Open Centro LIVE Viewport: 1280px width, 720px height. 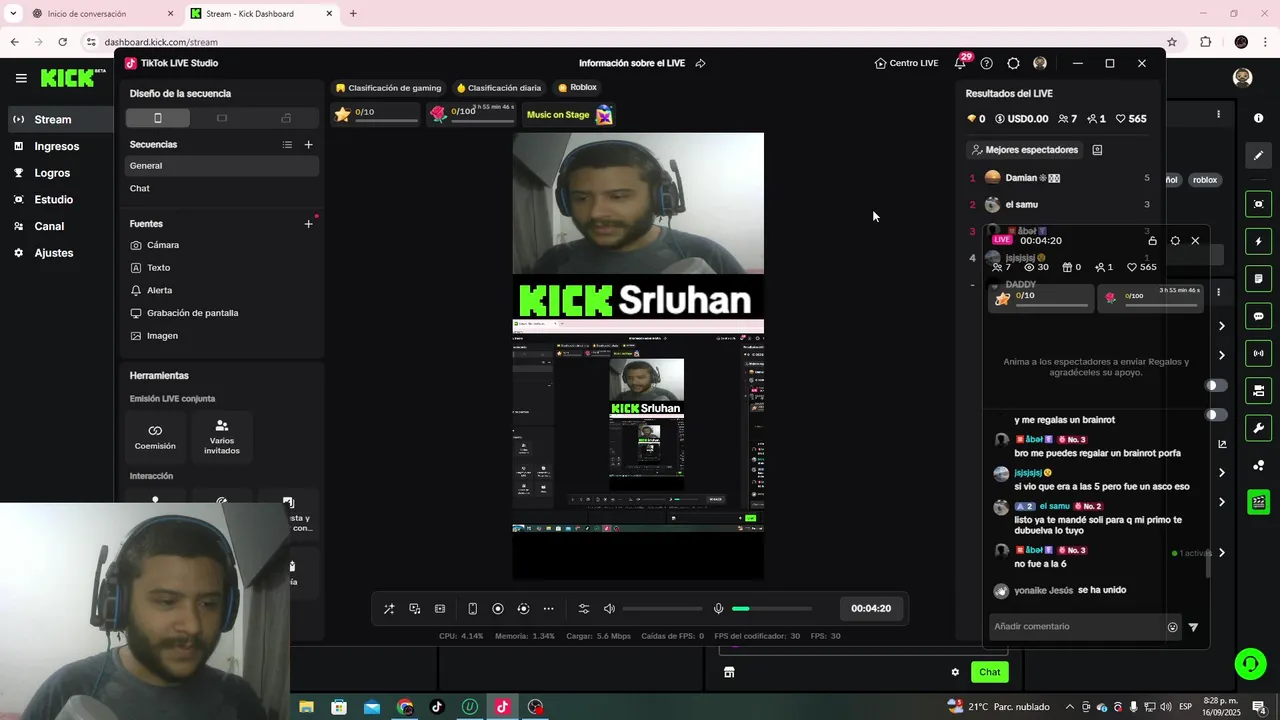coord(906,63)
